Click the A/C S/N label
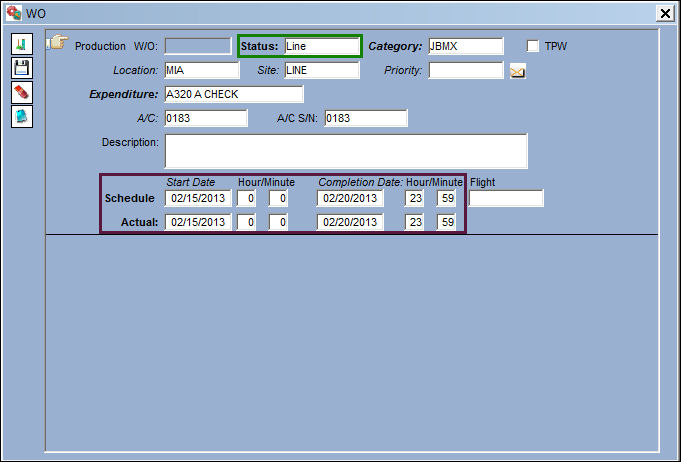Viewport: 681px width, 462px height. [298, 118]
